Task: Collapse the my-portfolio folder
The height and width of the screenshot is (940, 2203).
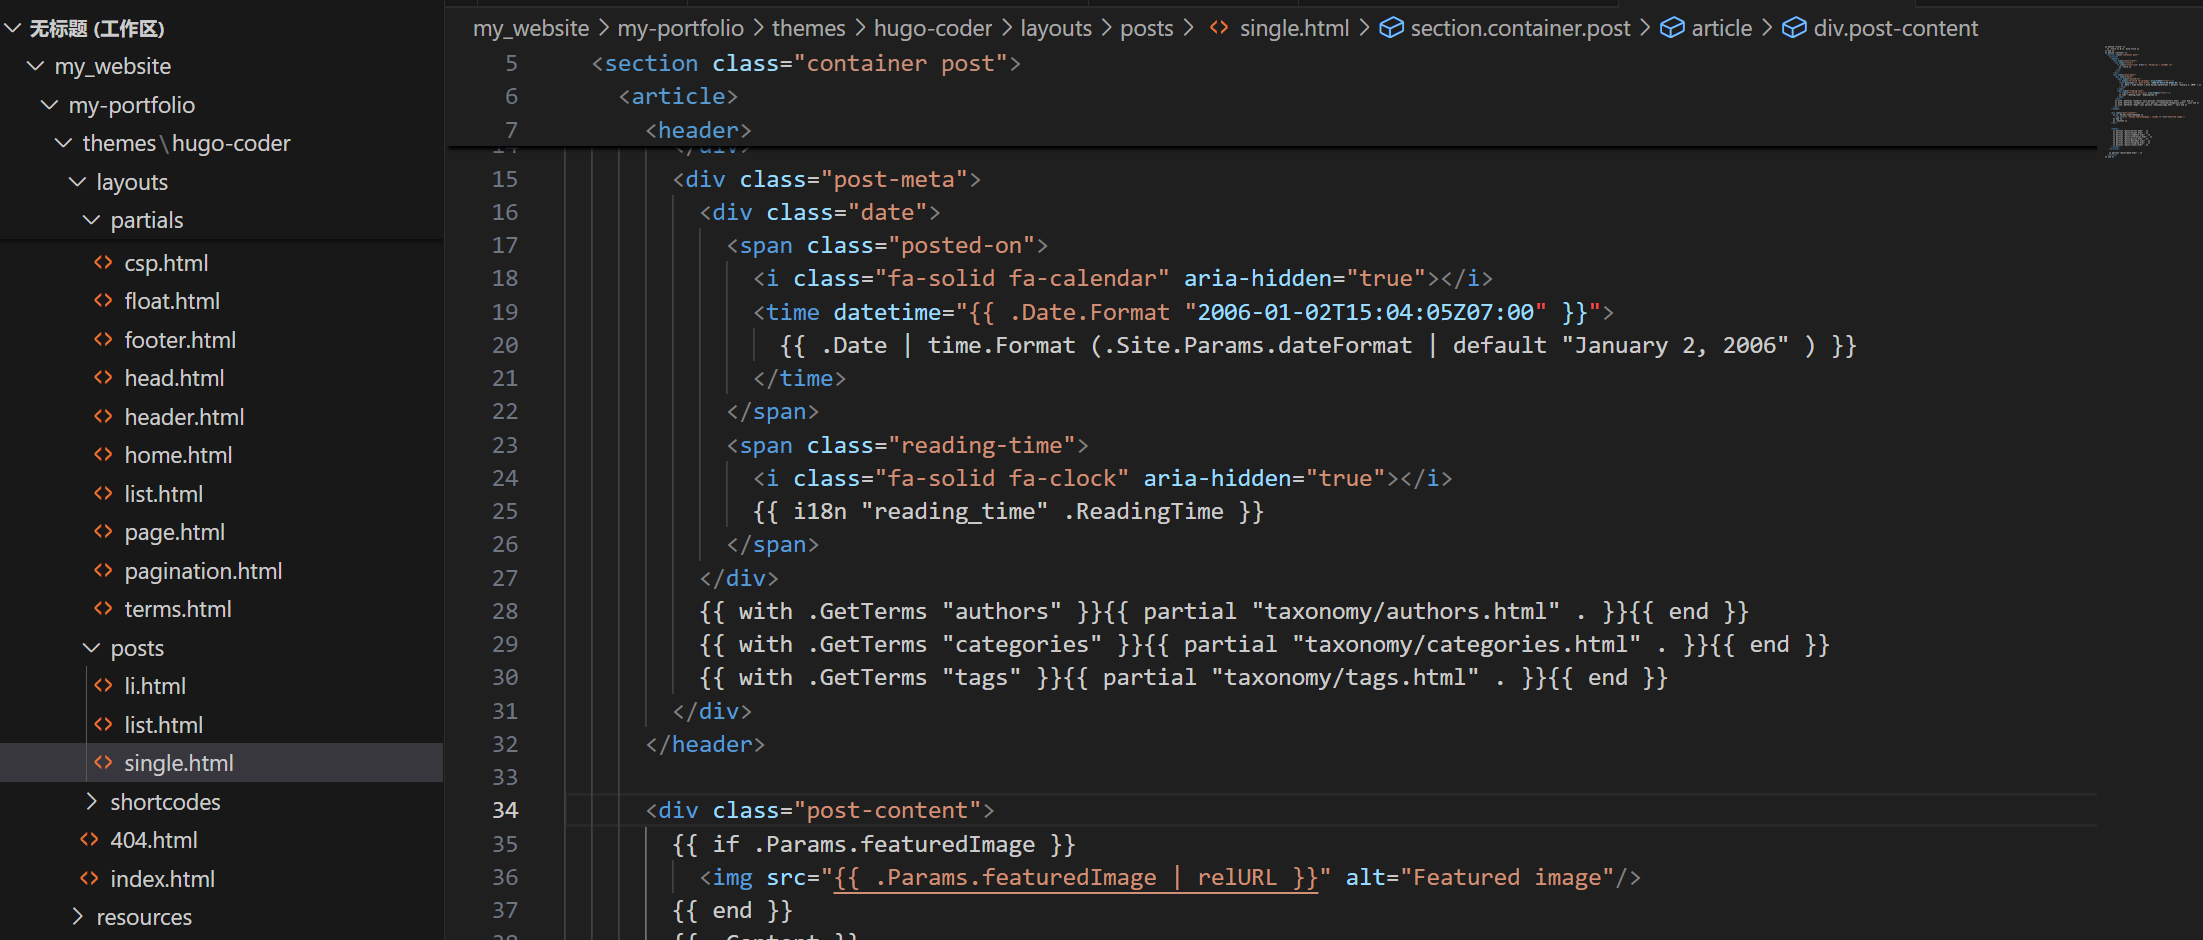Action: 49,105
